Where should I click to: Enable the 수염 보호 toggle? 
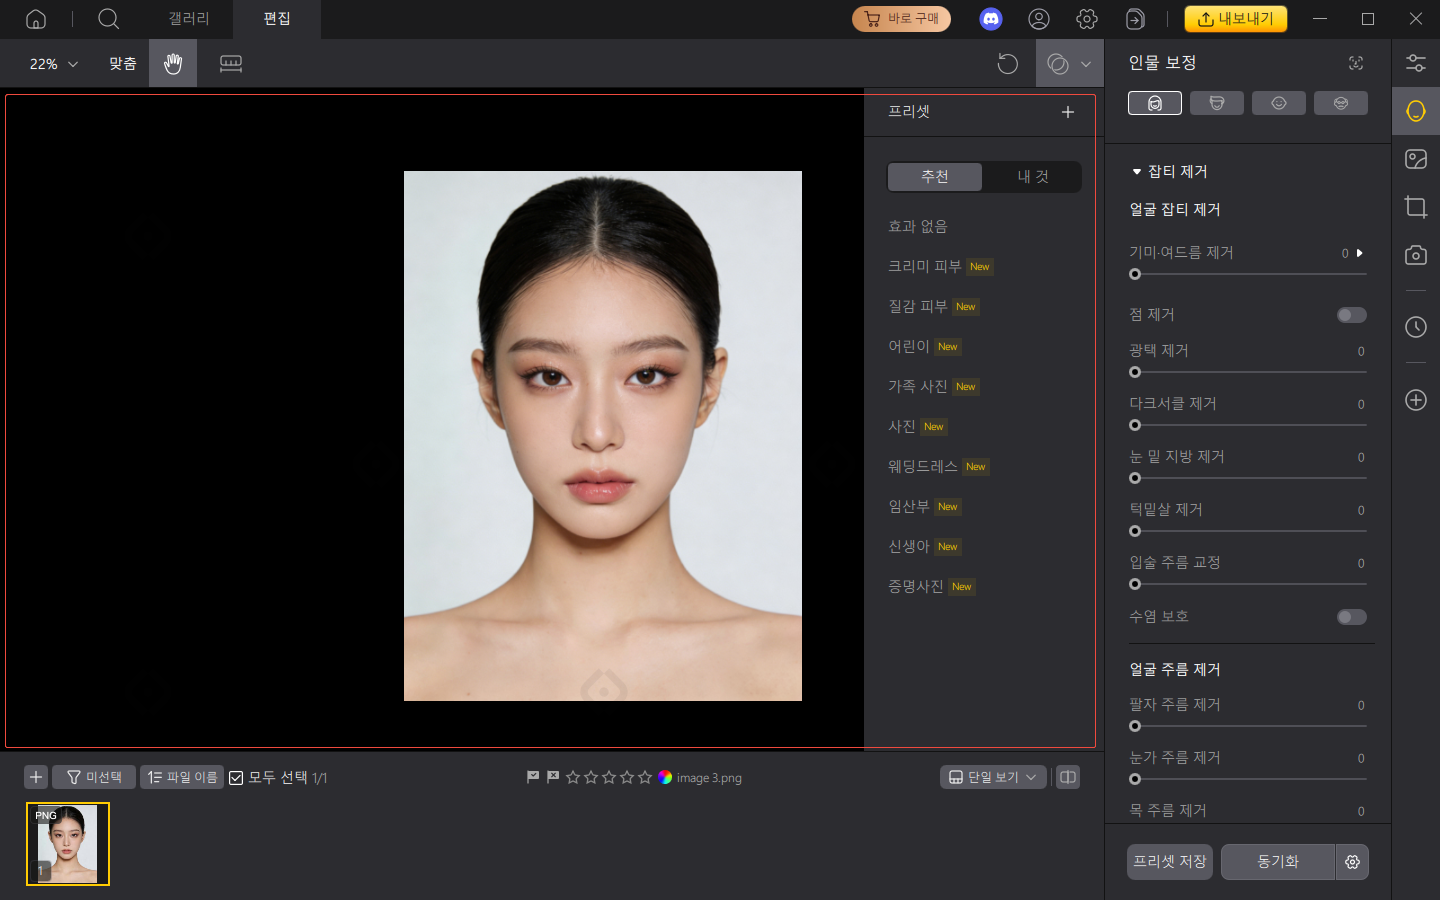(x=1351, y=617)
